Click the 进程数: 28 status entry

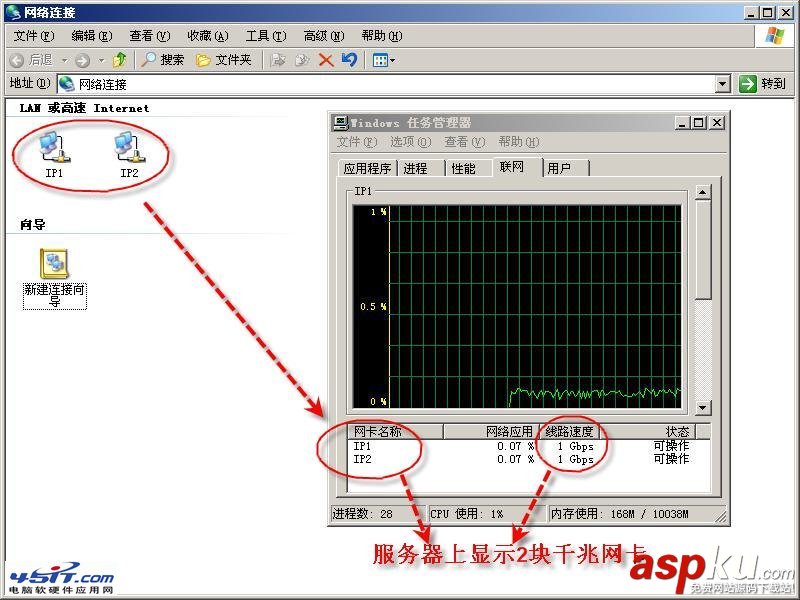(x=377, y=514)
